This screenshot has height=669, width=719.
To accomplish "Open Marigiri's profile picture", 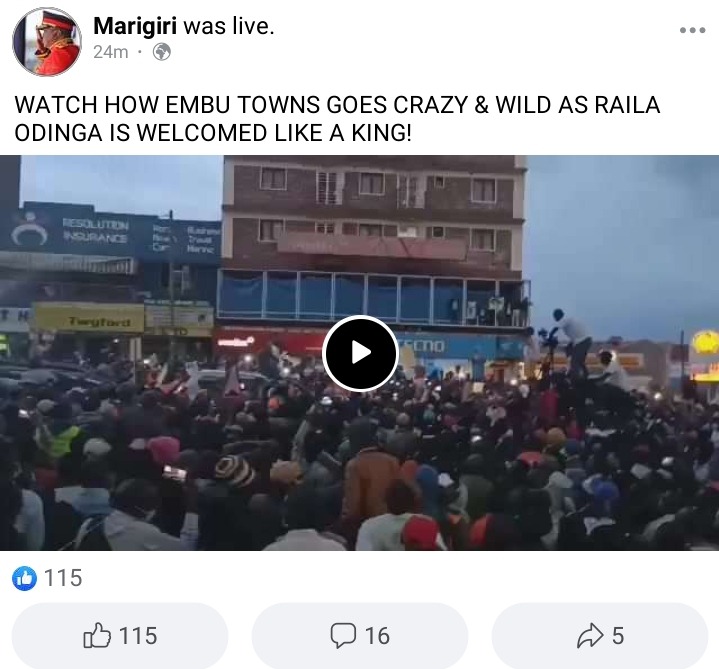I will click(47, 42).
